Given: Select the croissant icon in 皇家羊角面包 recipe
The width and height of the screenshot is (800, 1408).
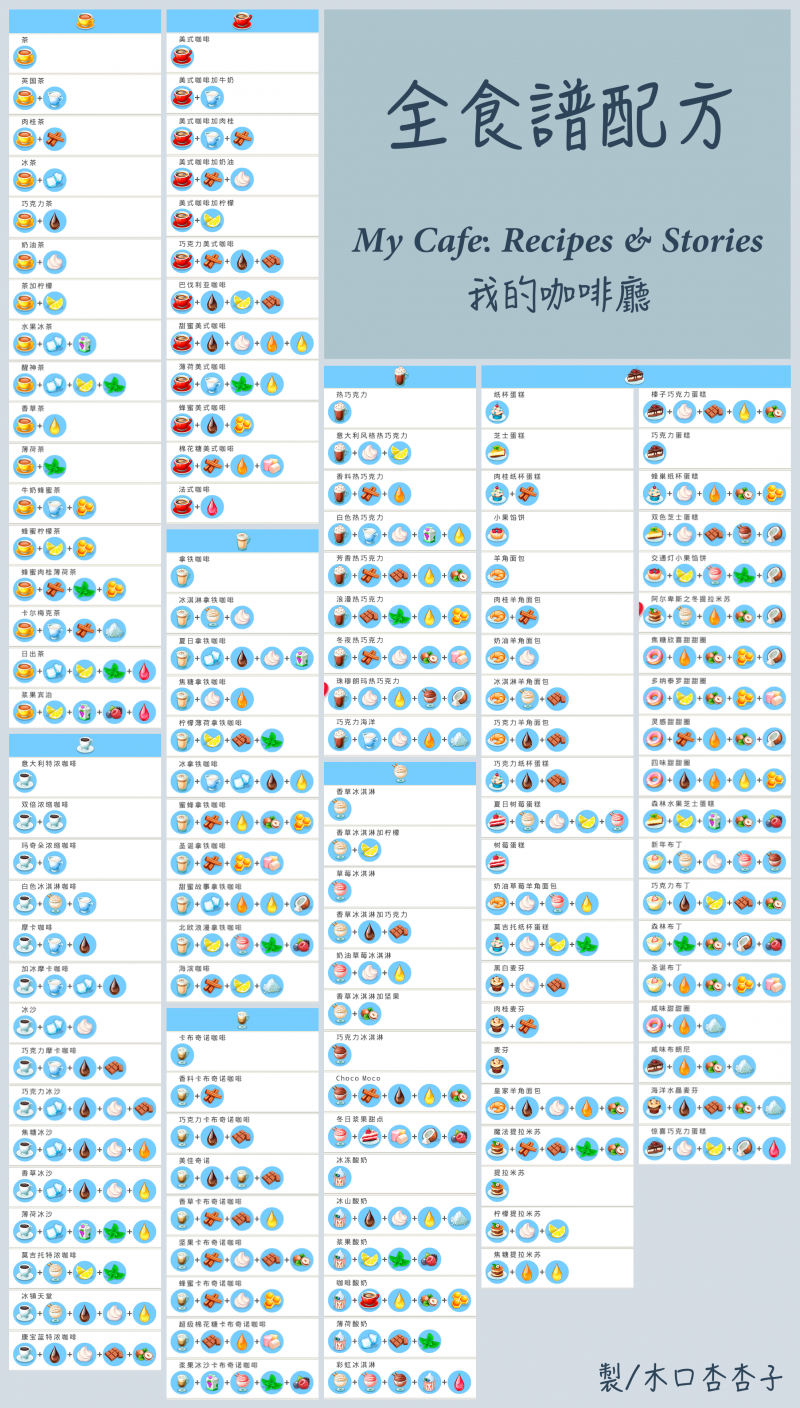Looking at the screenshot, I should point(497,1108).
